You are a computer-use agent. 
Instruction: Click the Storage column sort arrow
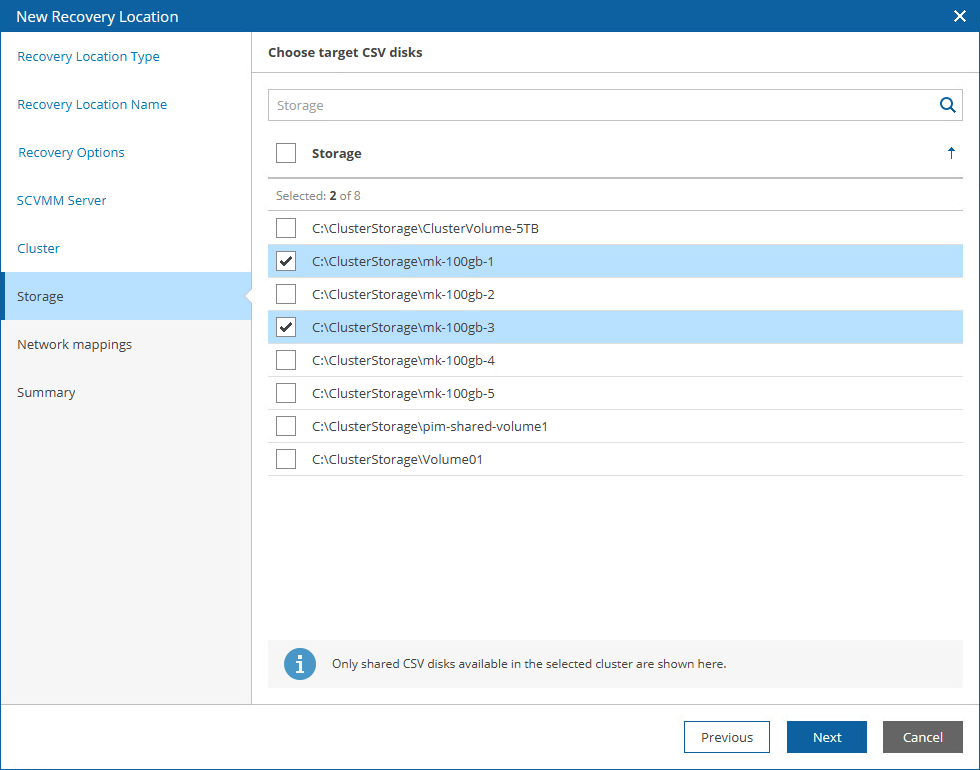coord(951,153)
